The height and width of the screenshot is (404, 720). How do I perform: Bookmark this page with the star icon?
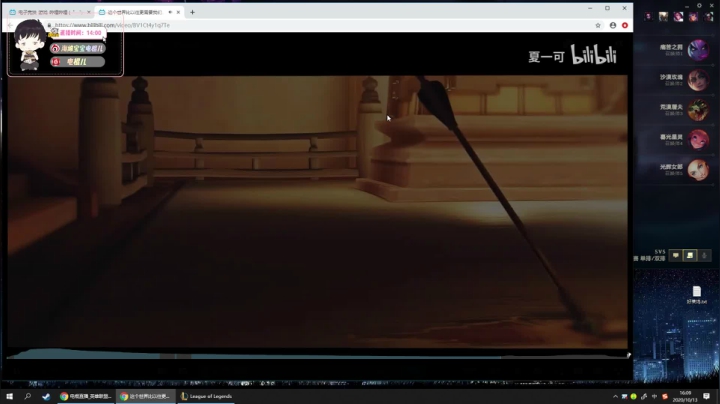[x=598, y=25]
